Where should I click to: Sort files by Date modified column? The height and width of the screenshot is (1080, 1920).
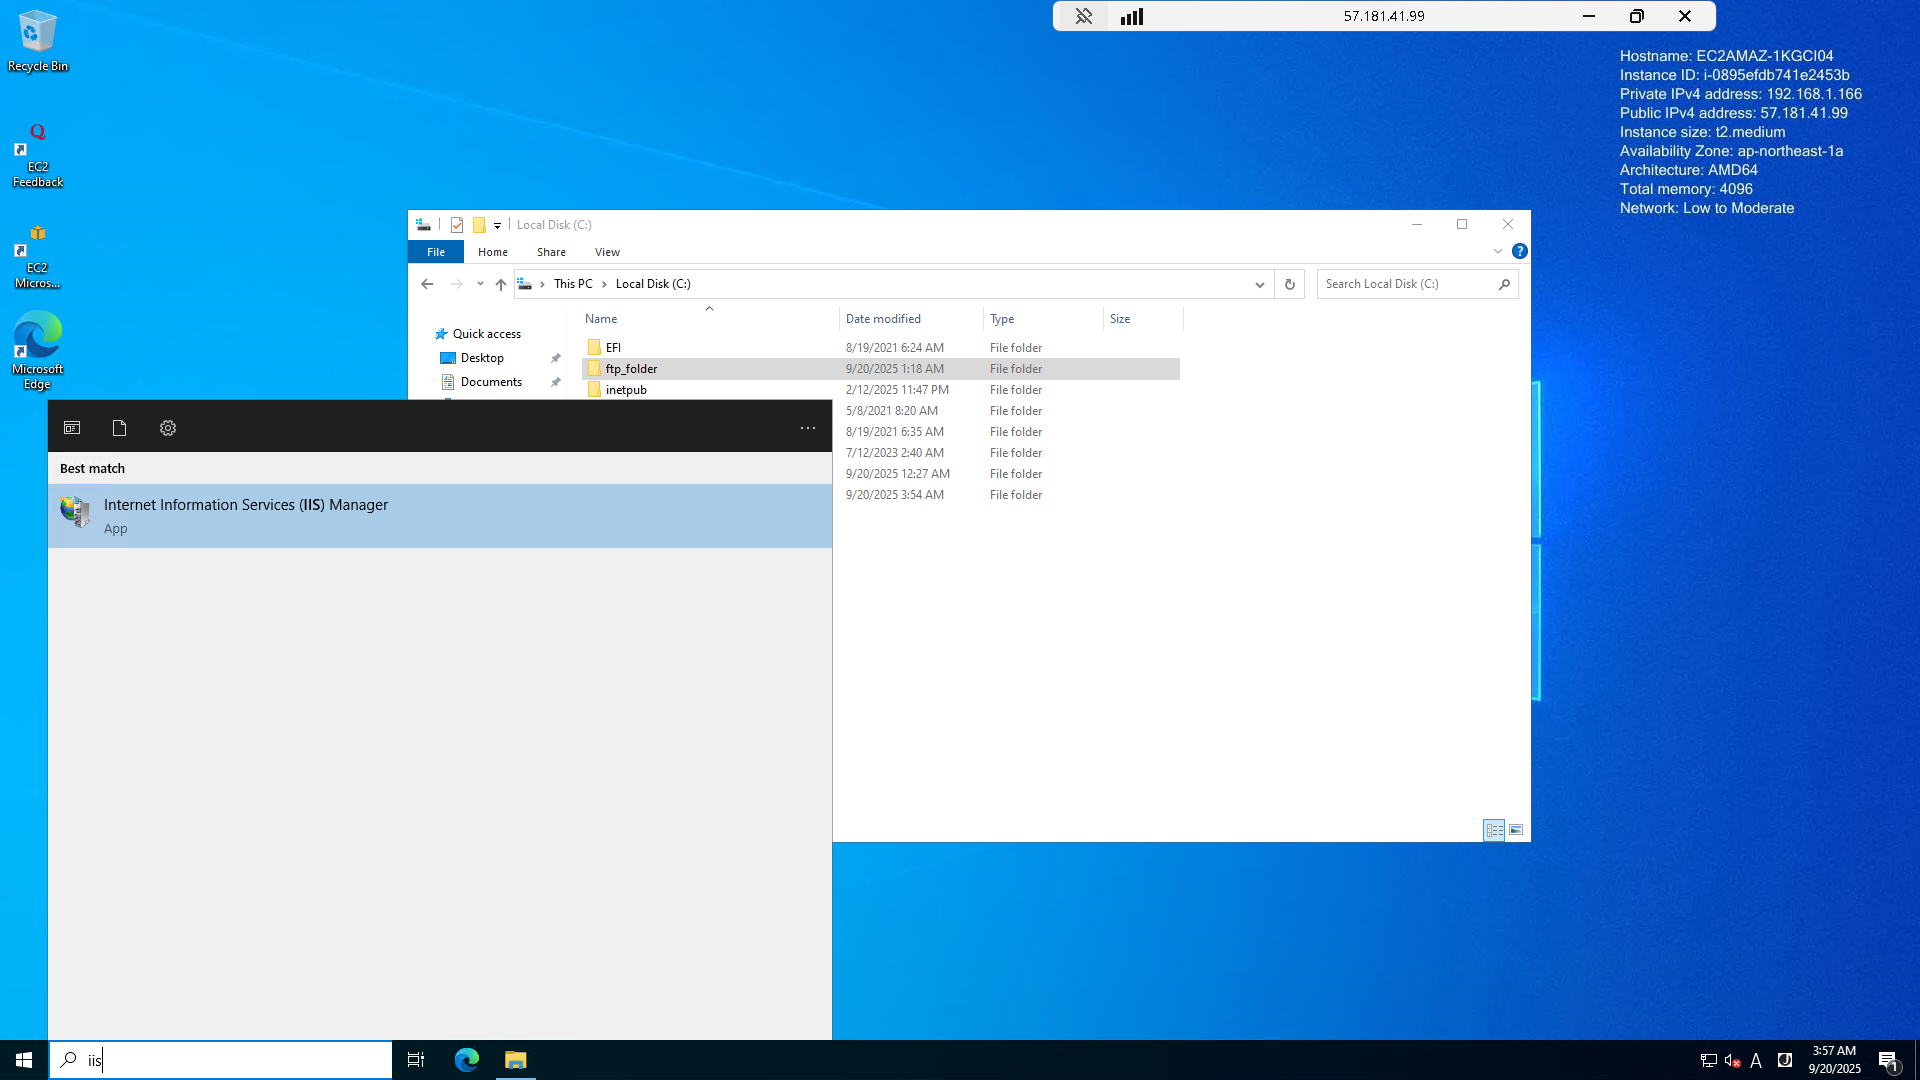click(883, 319)
